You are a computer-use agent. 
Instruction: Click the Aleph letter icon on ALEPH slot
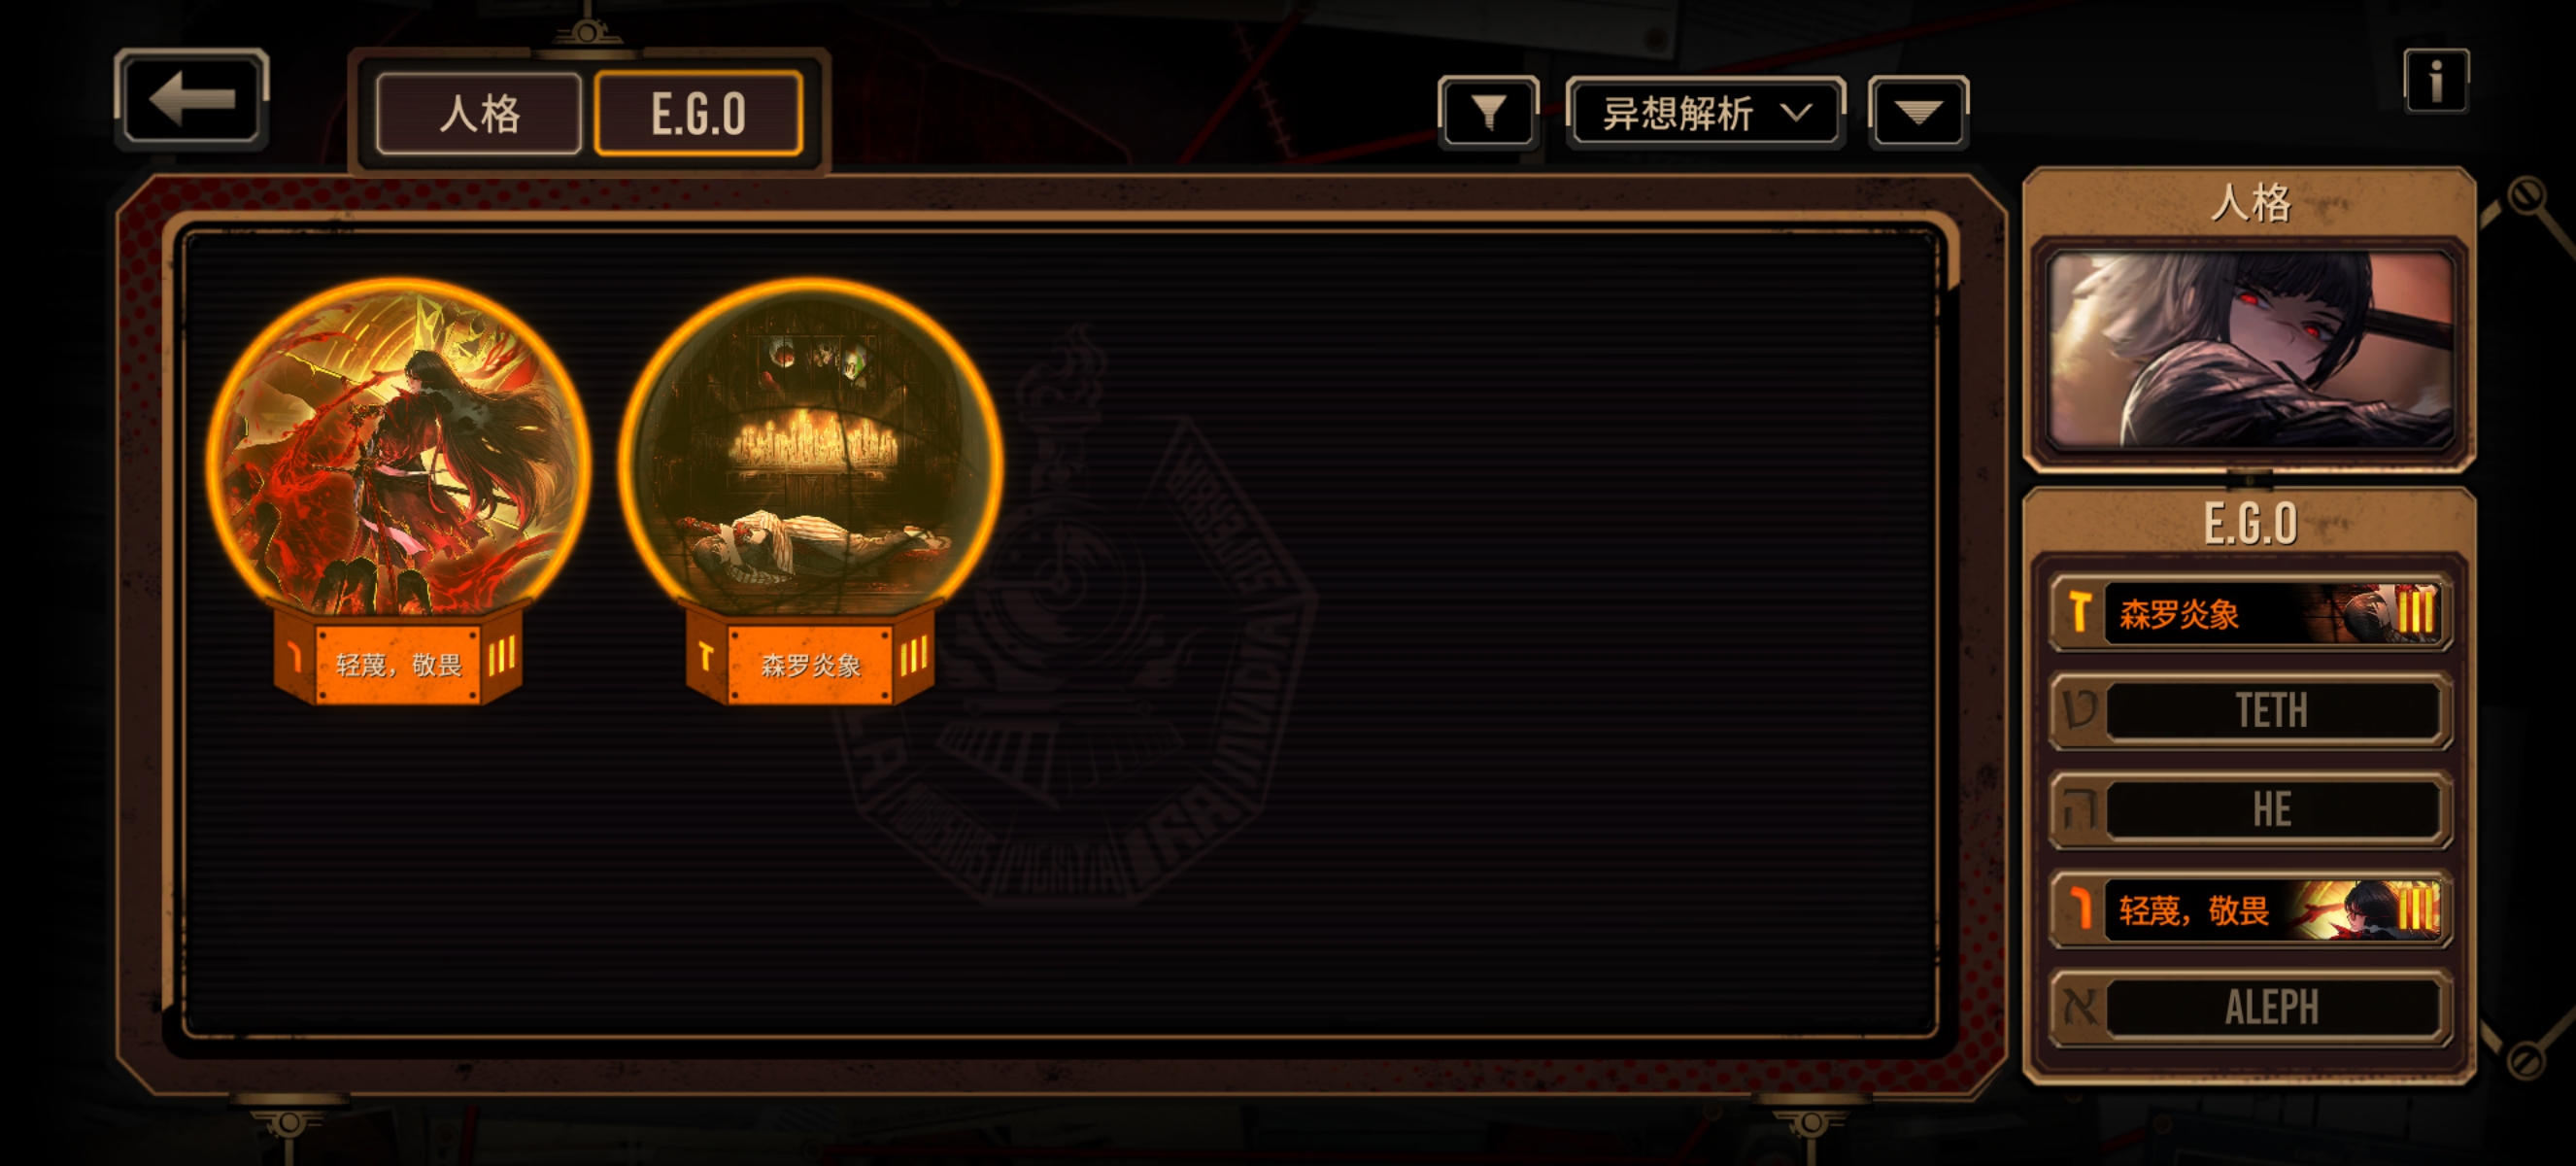2080,1007
